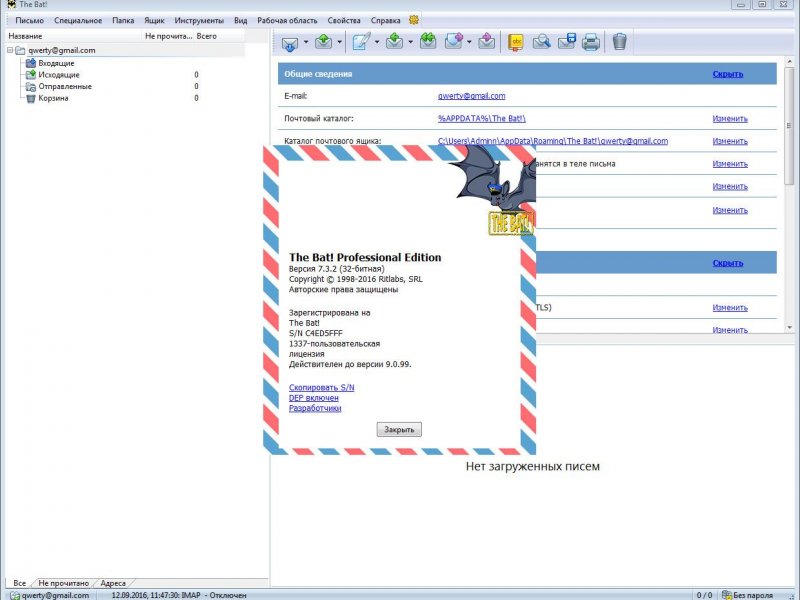The height and width of the screenshot is (600, 800).
Task: Click Изменить in the TLS row
Action: point(730,307)
